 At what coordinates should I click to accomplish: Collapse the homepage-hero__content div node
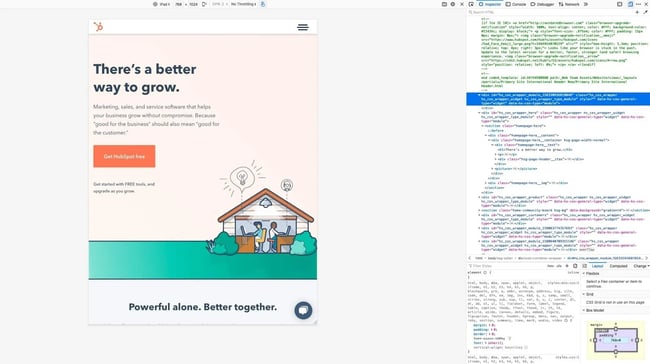(x=486, y=135)
